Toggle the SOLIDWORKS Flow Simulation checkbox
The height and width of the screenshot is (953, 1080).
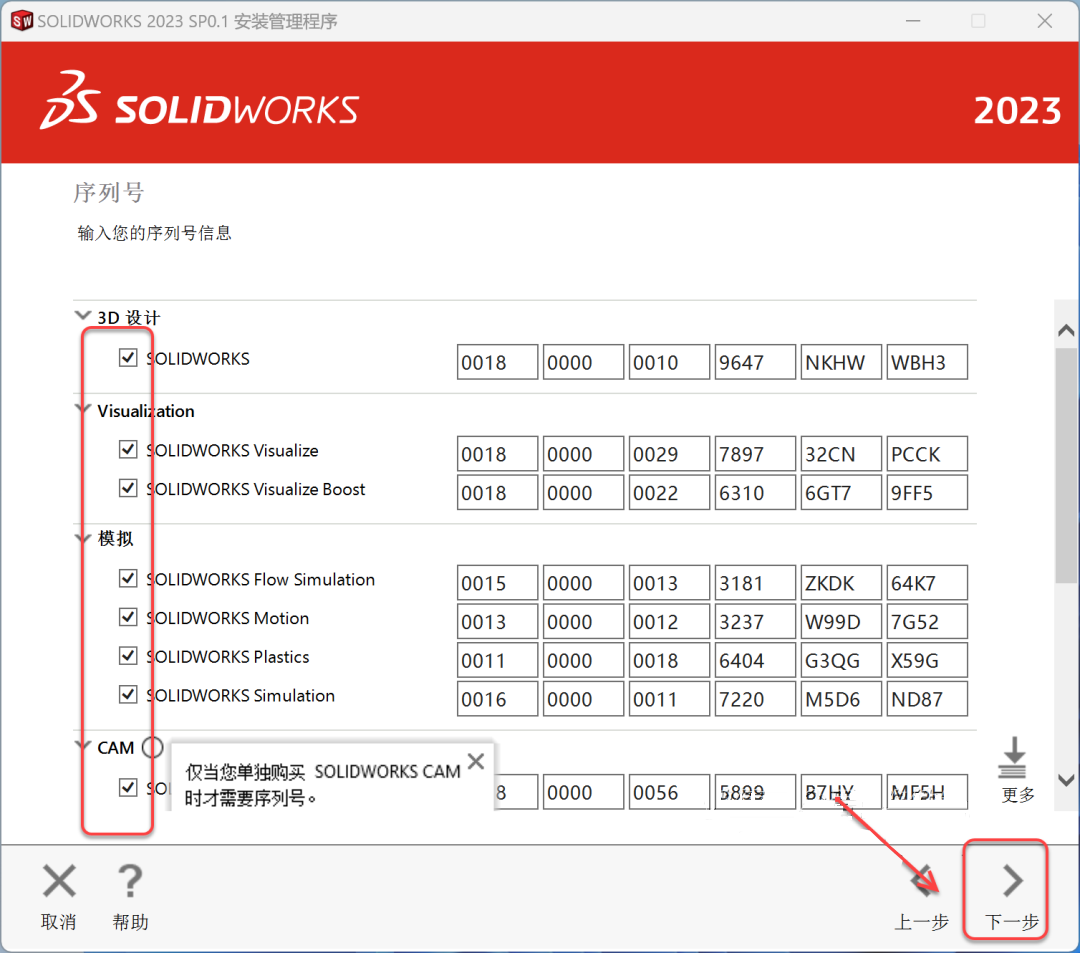point(128,578)
